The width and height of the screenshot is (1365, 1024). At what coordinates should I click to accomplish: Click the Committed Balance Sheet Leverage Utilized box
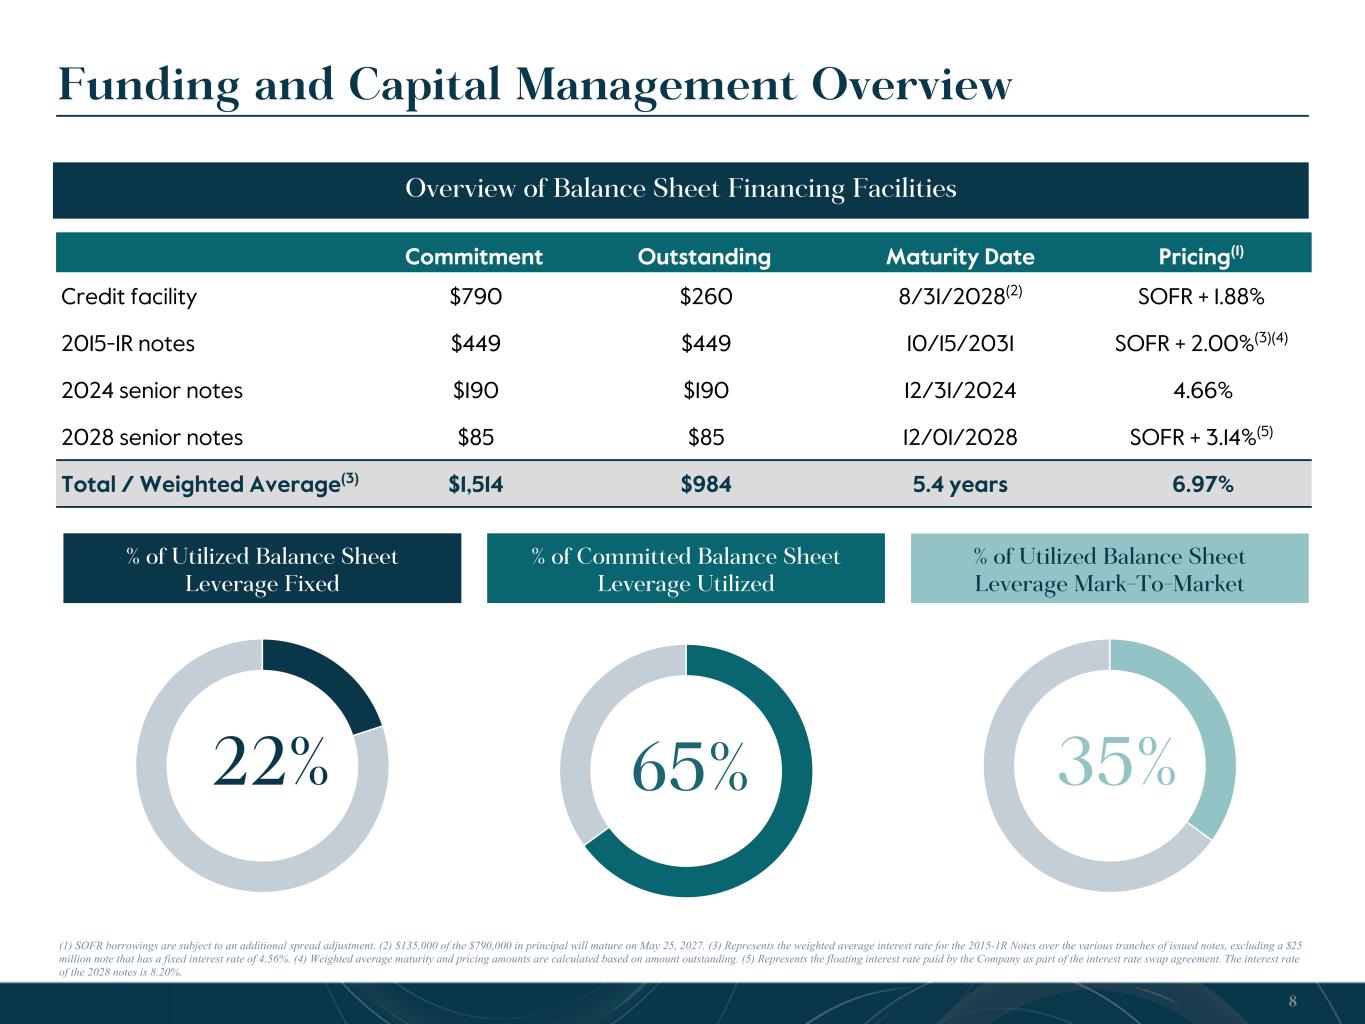click(x=685, y=569)
